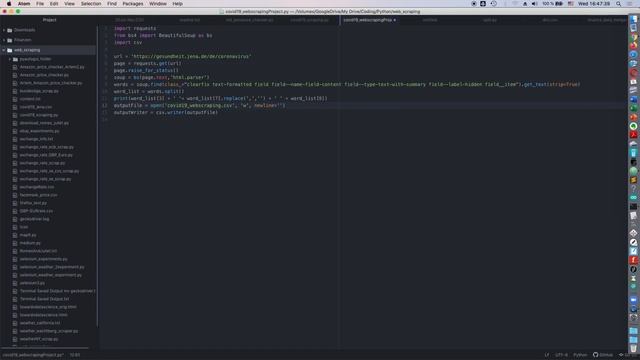Expand the Downloads folder in the tree

coord(4,30)
